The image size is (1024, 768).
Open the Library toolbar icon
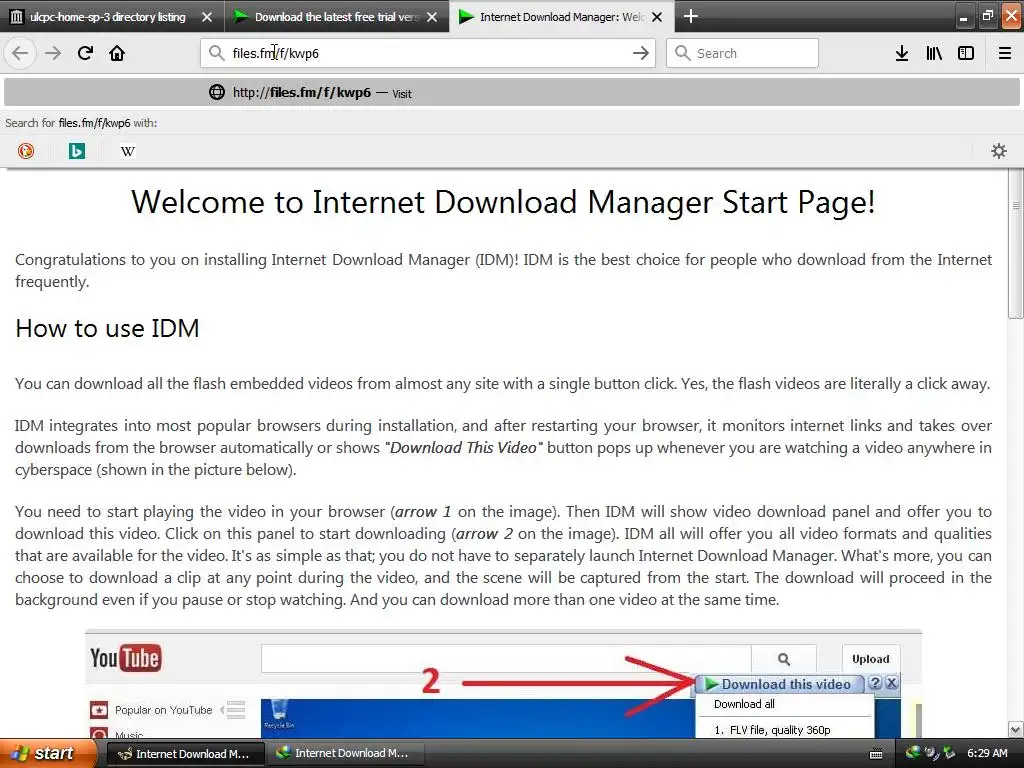pyautogui.click(x=934, y=53)
